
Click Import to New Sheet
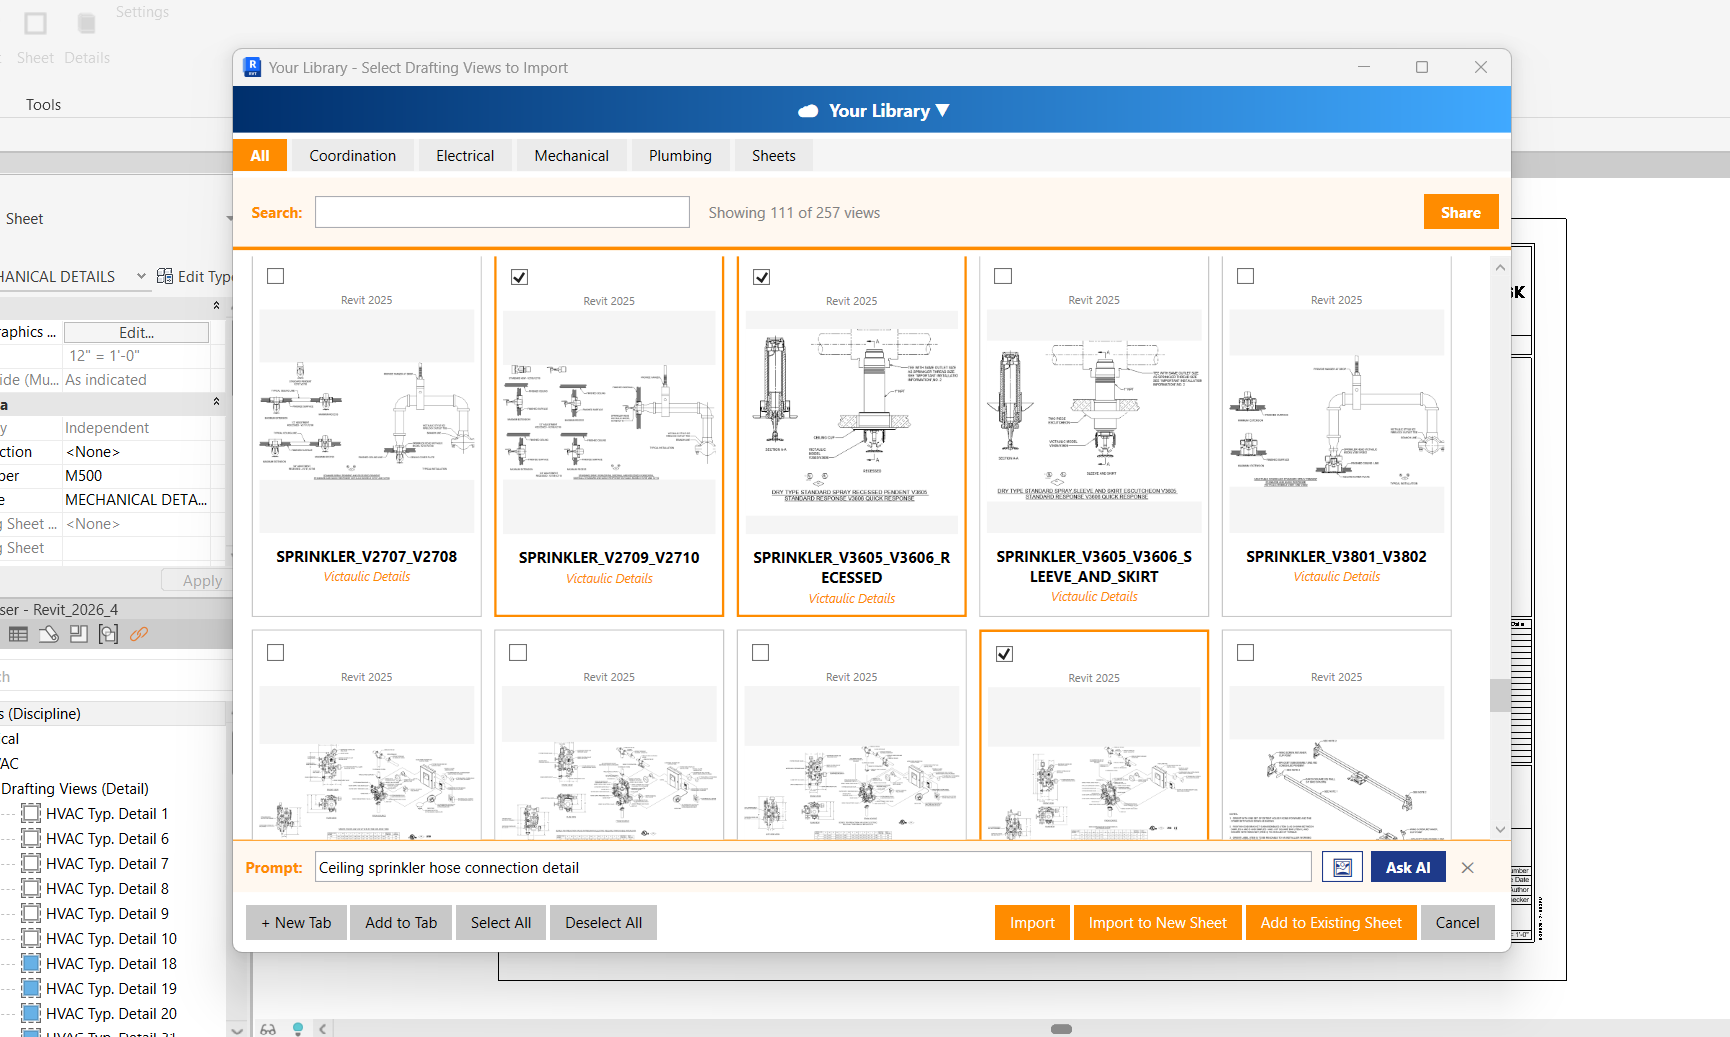[x=1158, y=922]
